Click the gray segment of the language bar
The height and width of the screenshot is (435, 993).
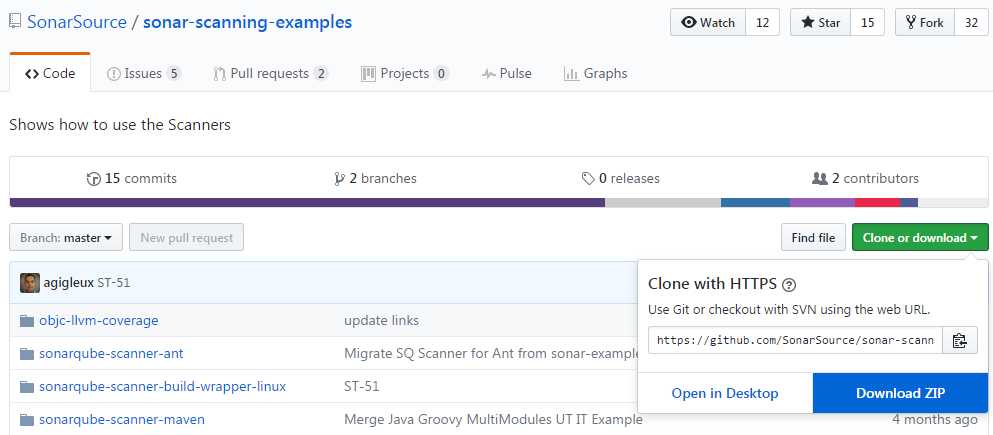(x=662, y=203)
